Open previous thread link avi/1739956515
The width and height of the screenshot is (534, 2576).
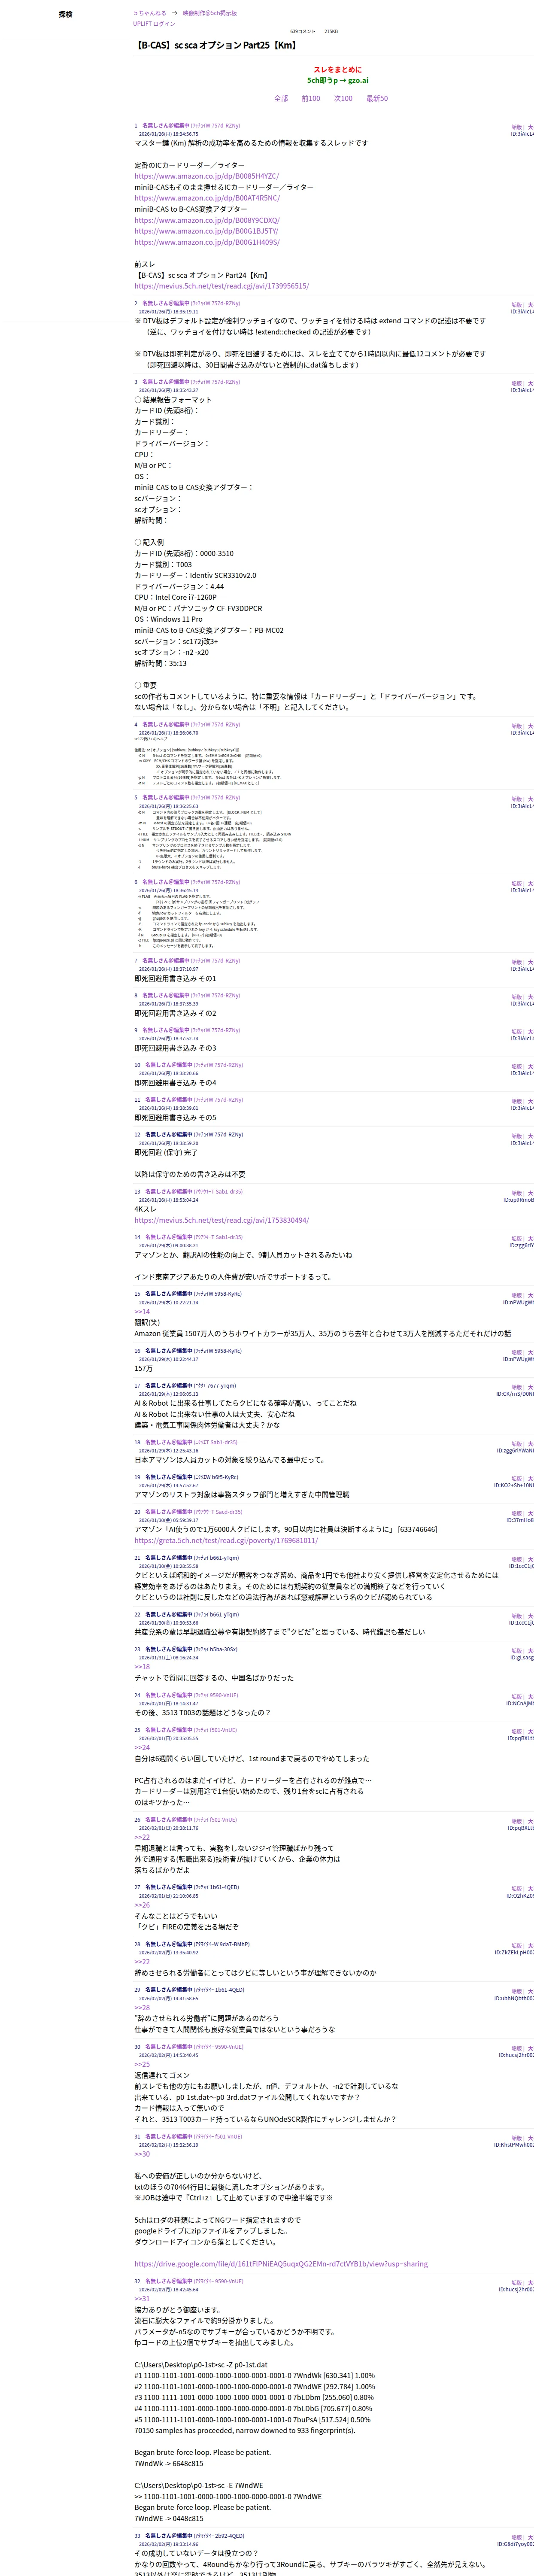(x=222, y=286)
